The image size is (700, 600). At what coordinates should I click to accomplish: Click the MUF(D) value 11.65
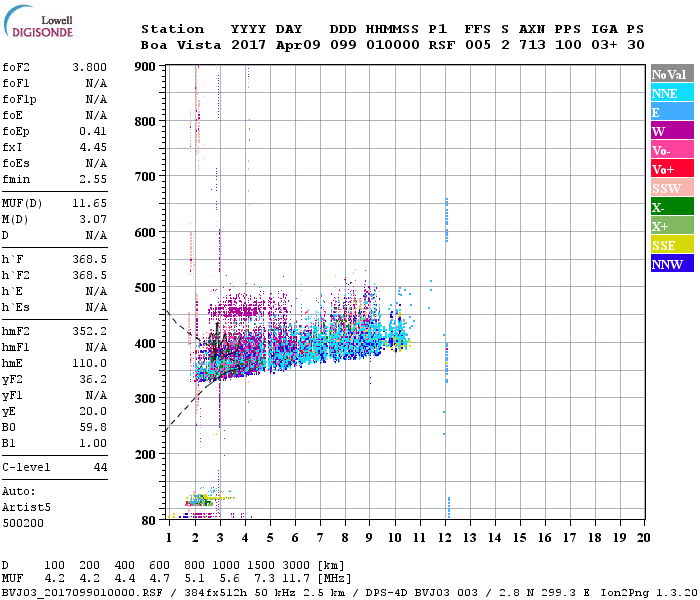coord(89,203)
